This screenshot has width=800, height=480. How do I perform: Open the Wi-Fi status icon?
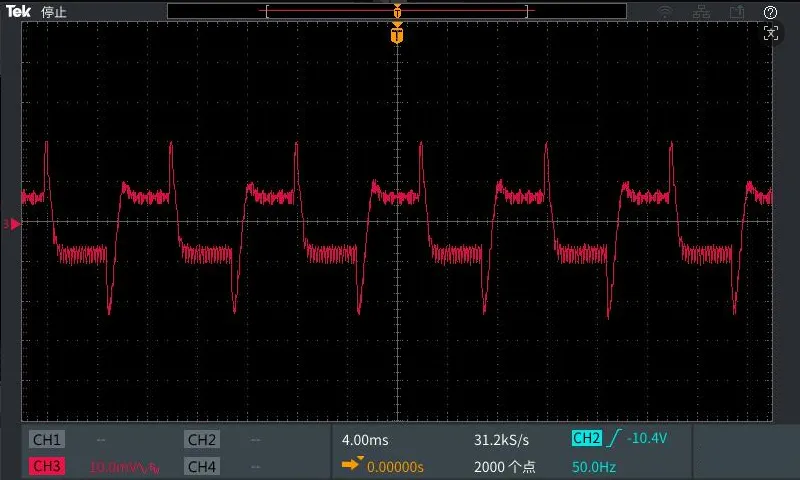point(665,12)
